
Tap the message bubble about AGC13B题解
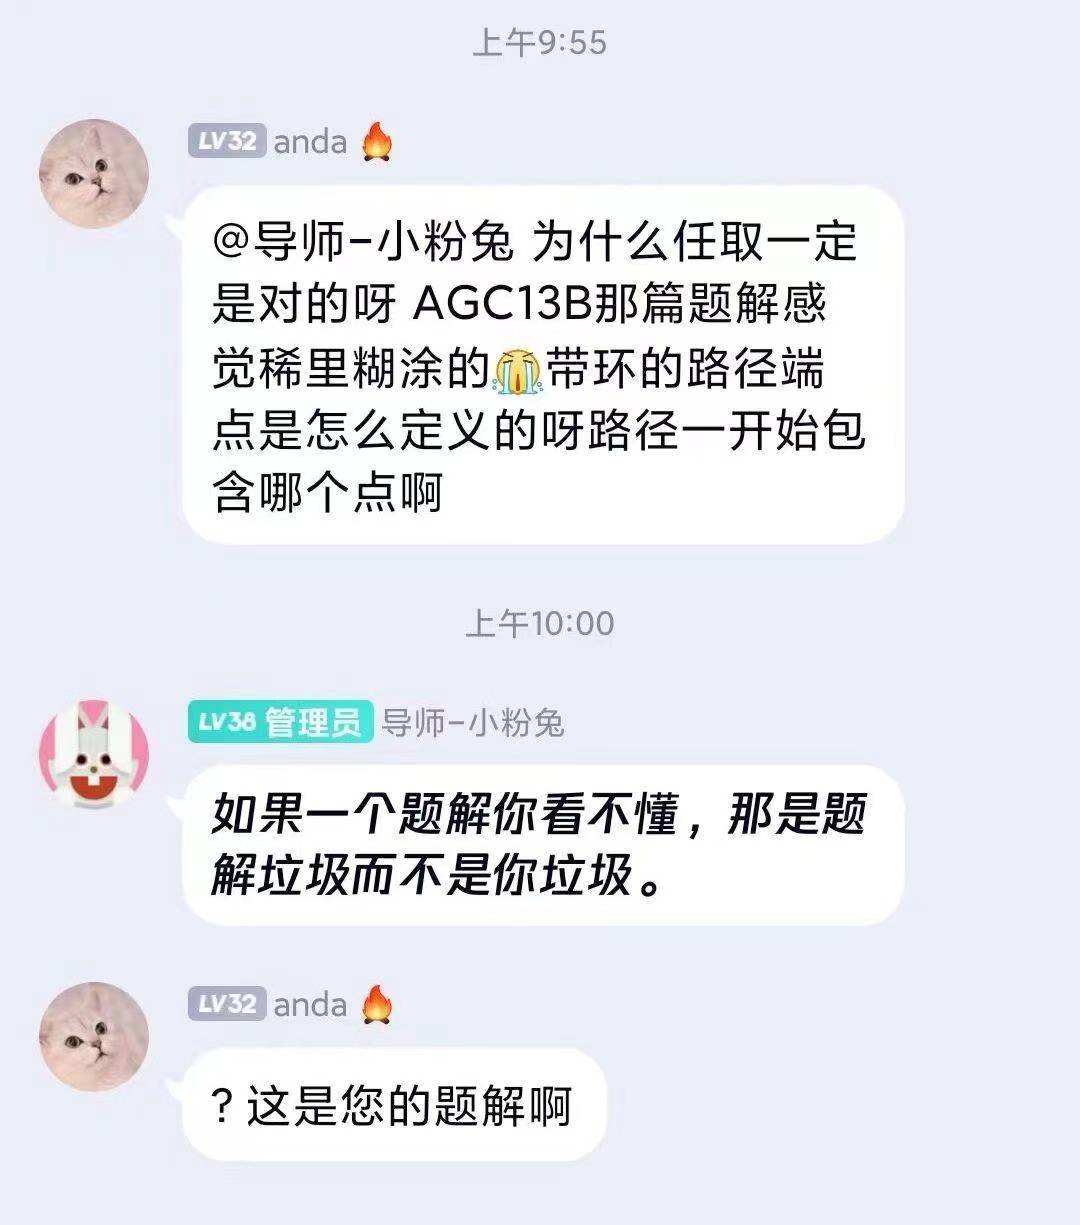pos(543,365)
